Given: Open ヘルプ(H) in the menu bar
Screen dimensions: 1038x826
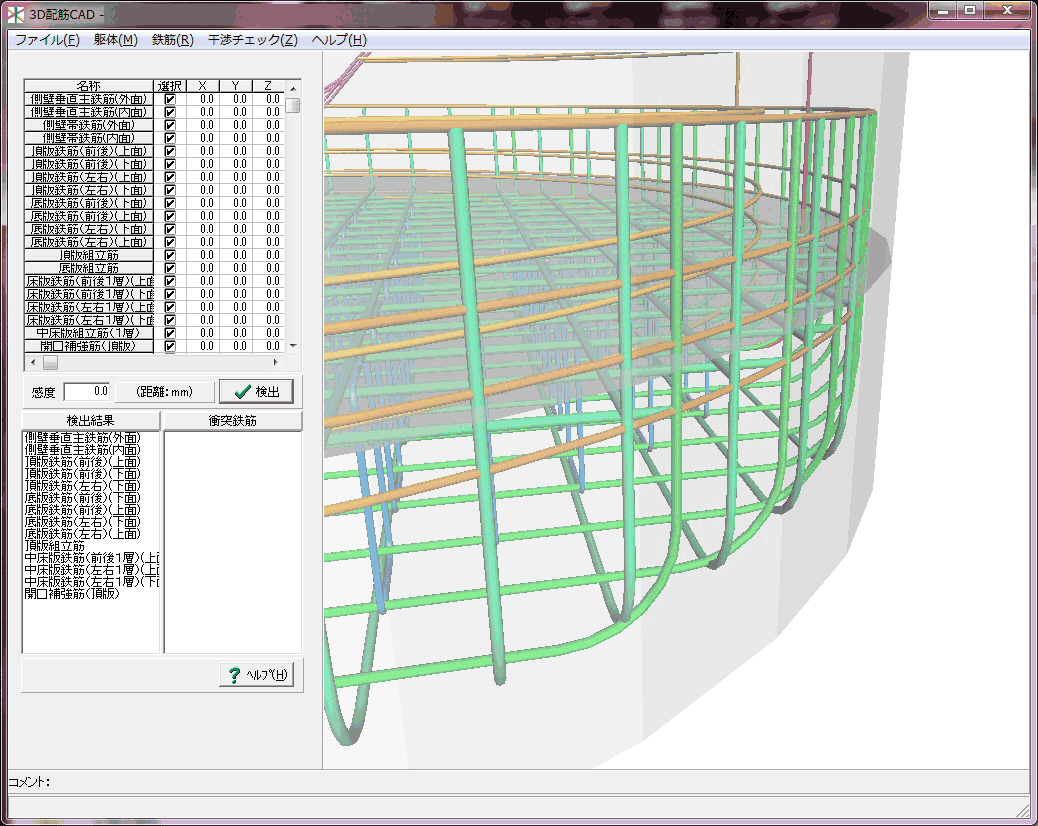Looking at the screenshot, I should click(x=339, y=40).
